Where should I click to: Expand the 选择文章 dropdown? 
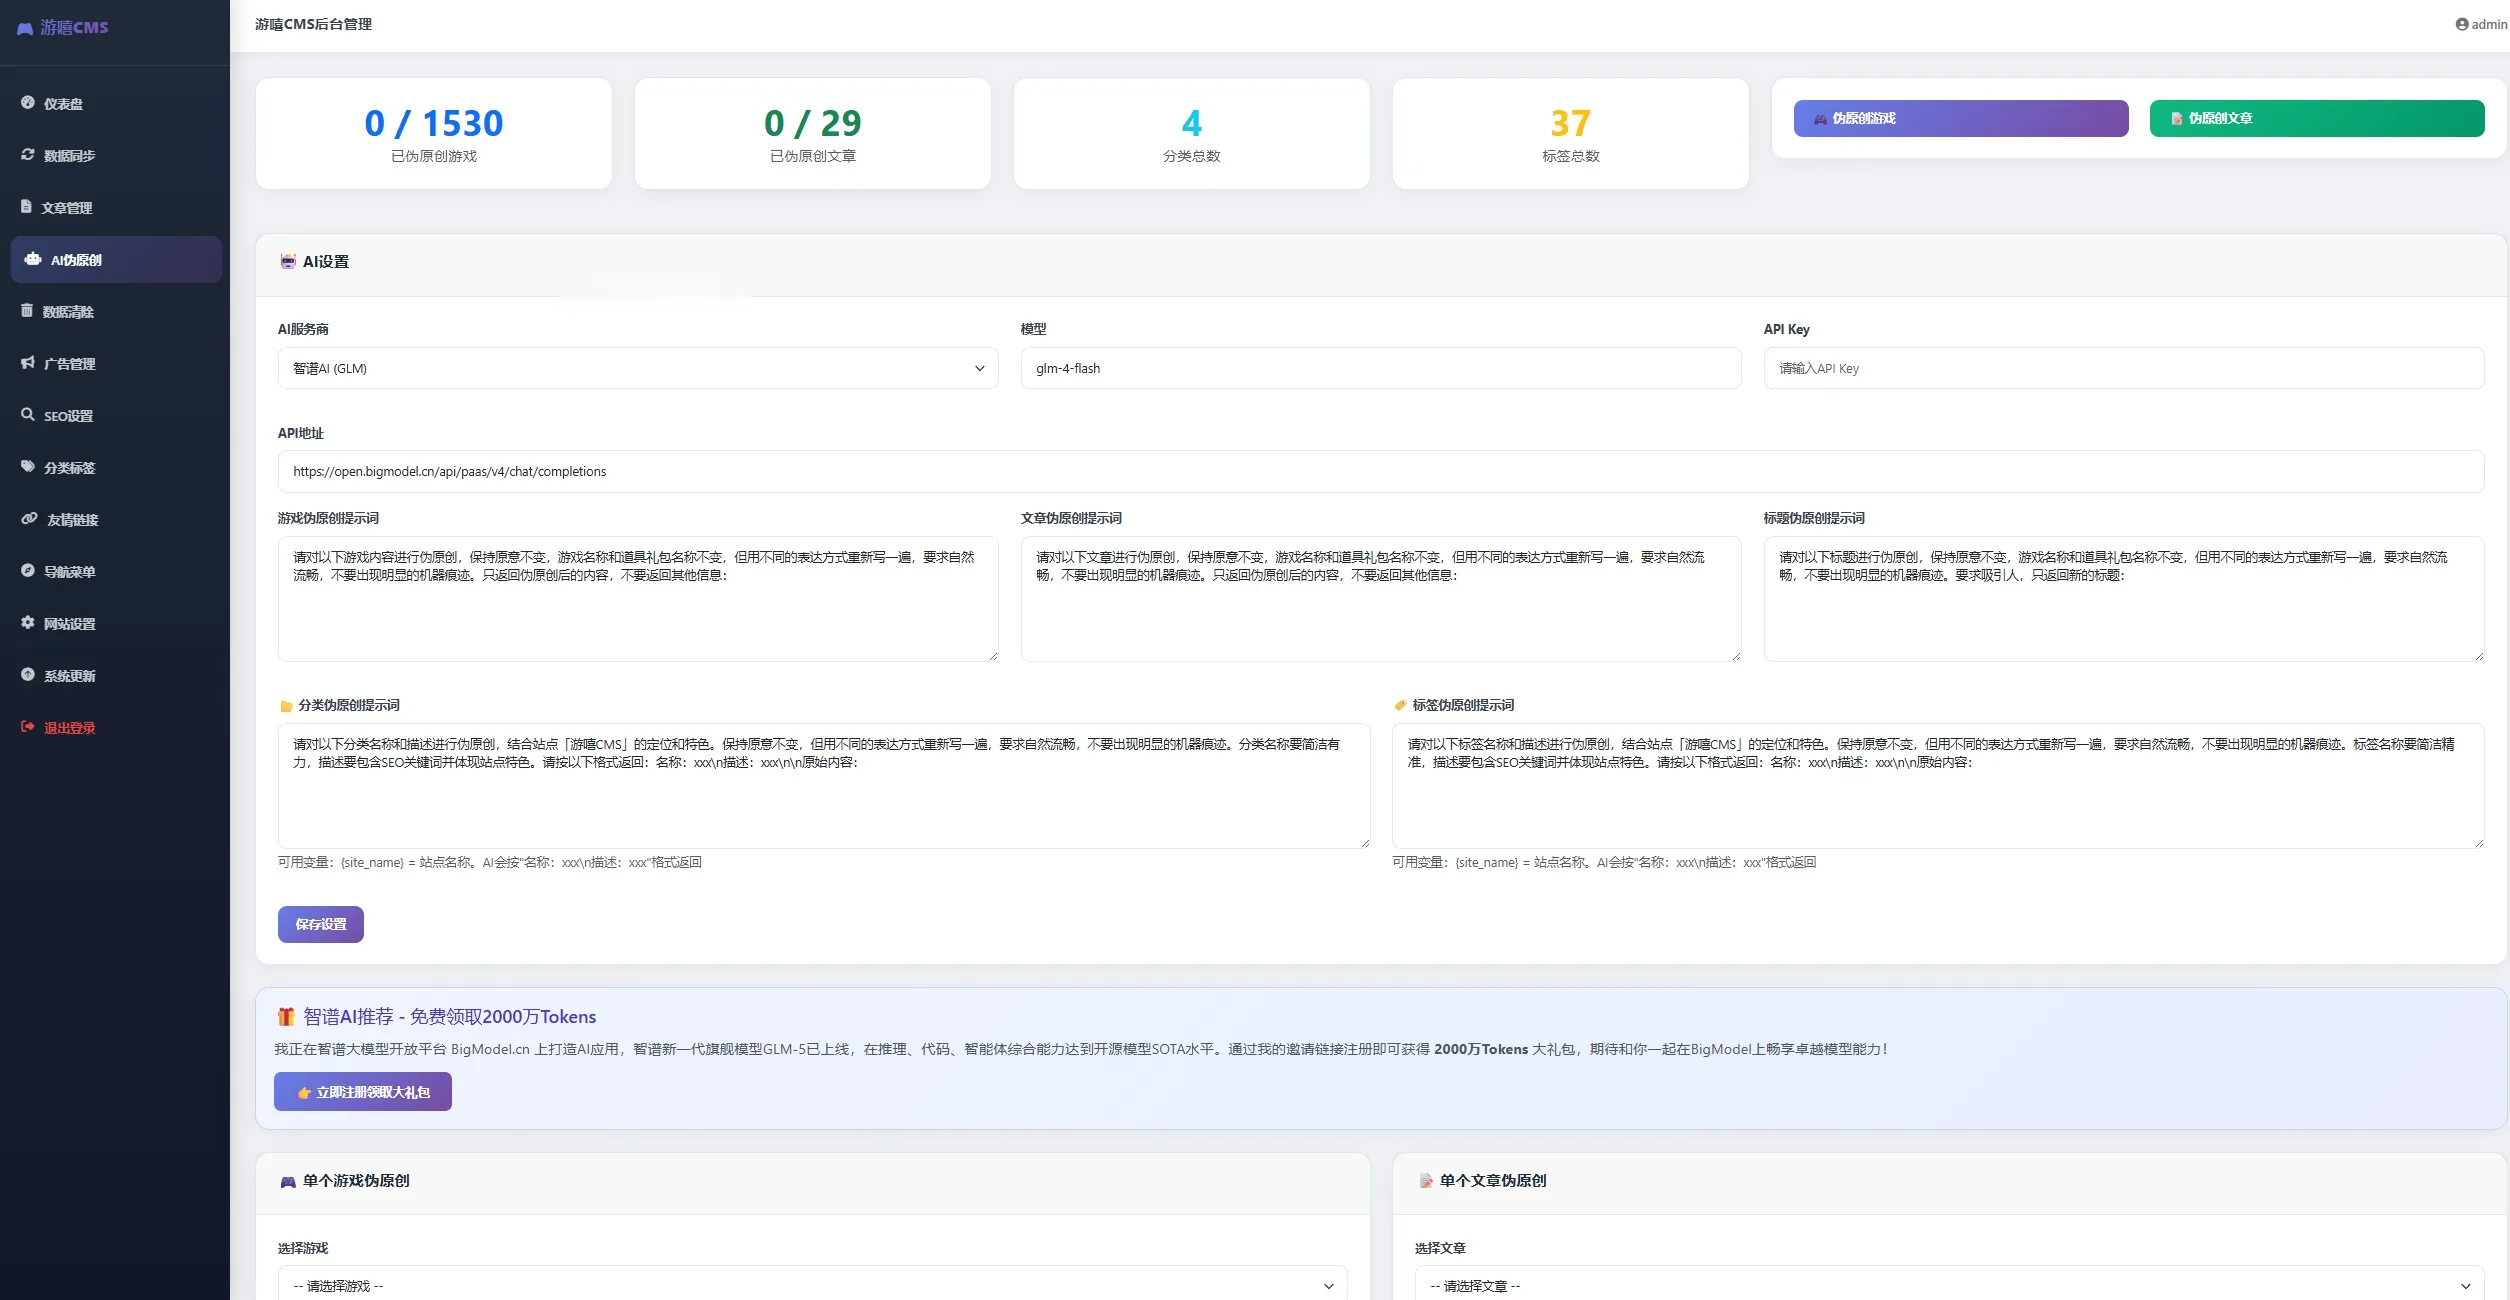coord(1949,1285)
